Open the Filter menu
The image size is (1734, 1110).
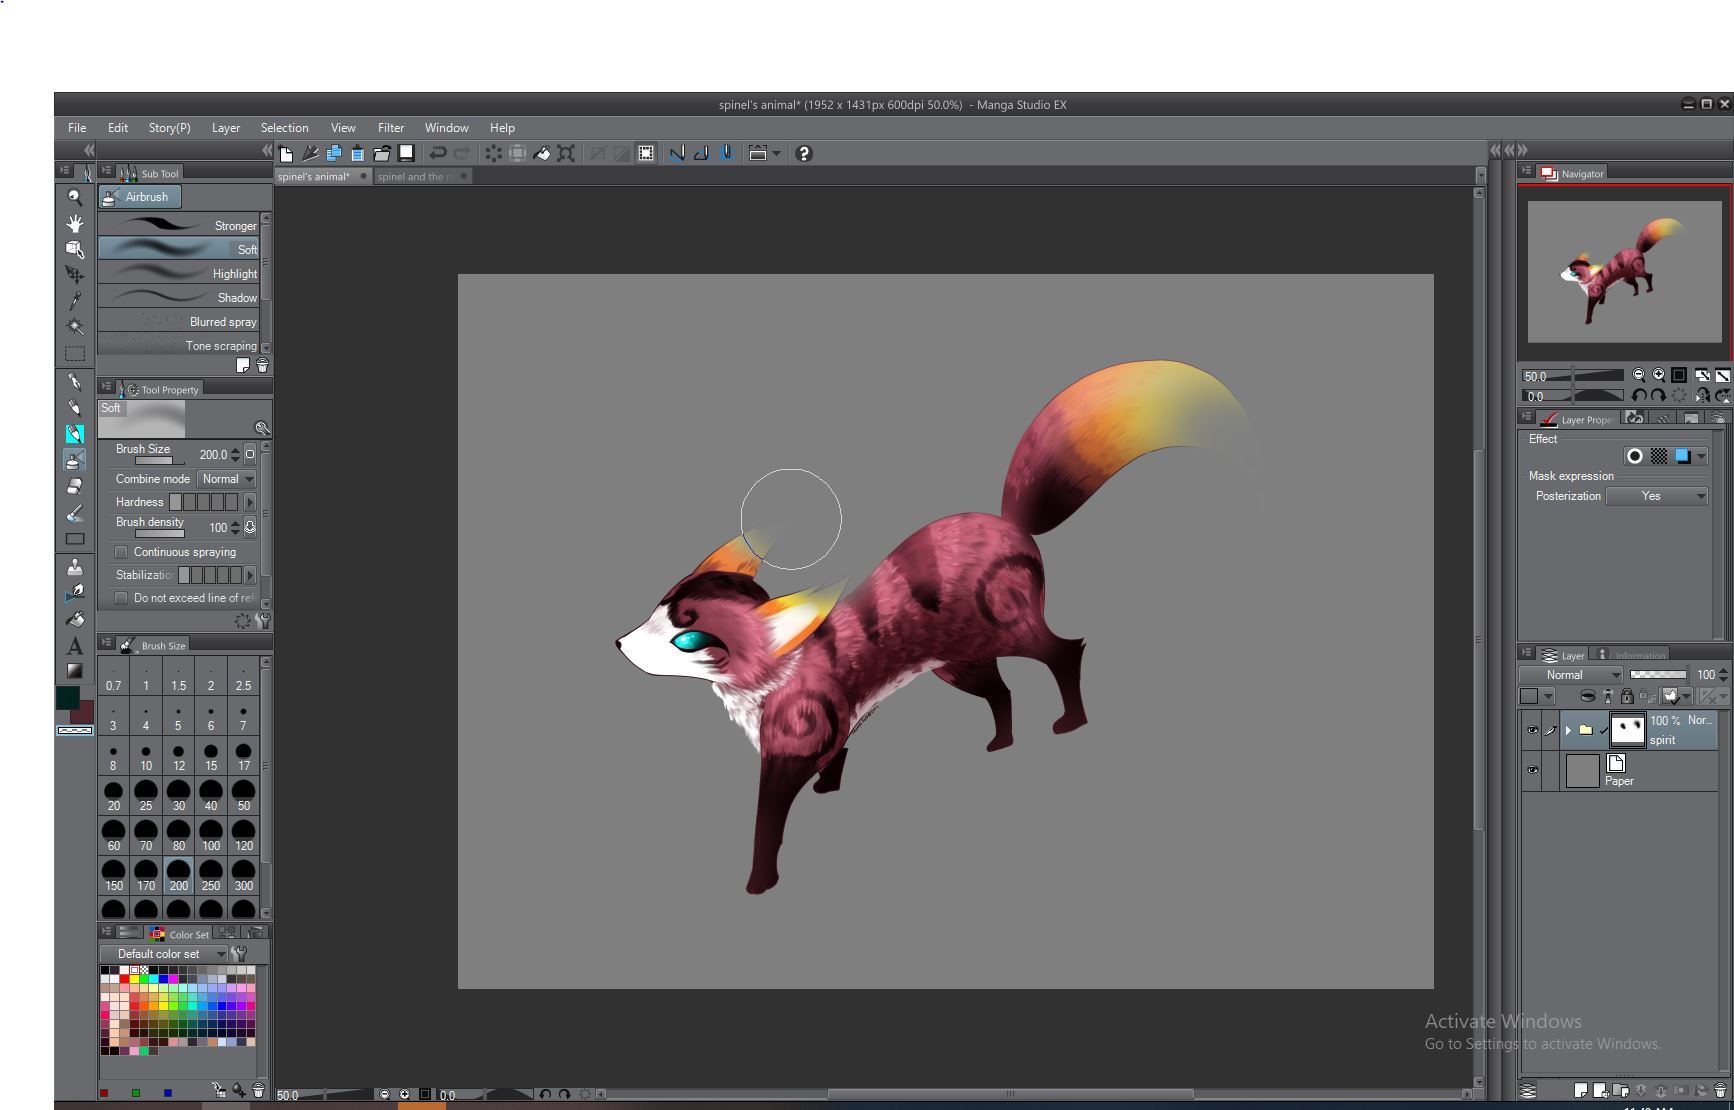pos(390,128)
